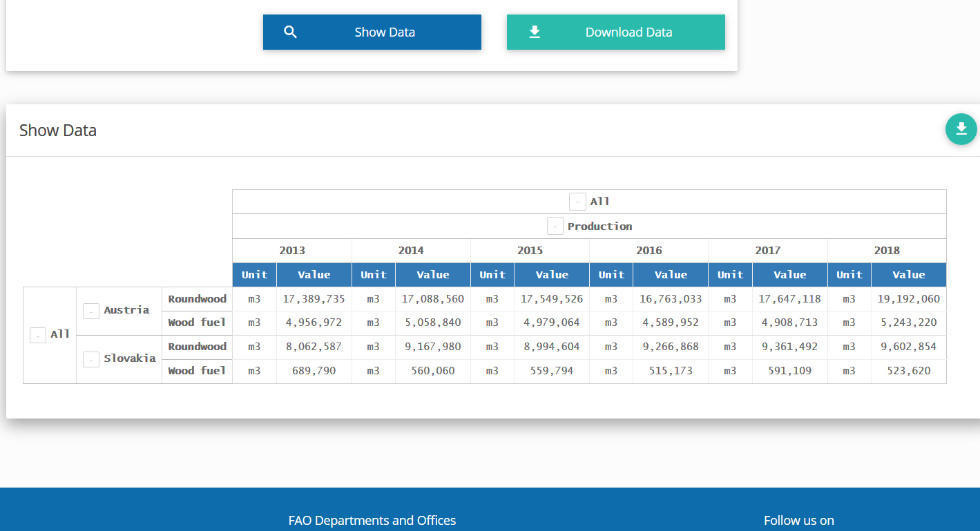Click the Unit header under 2017
980x531 pixels.
[730, 274]
